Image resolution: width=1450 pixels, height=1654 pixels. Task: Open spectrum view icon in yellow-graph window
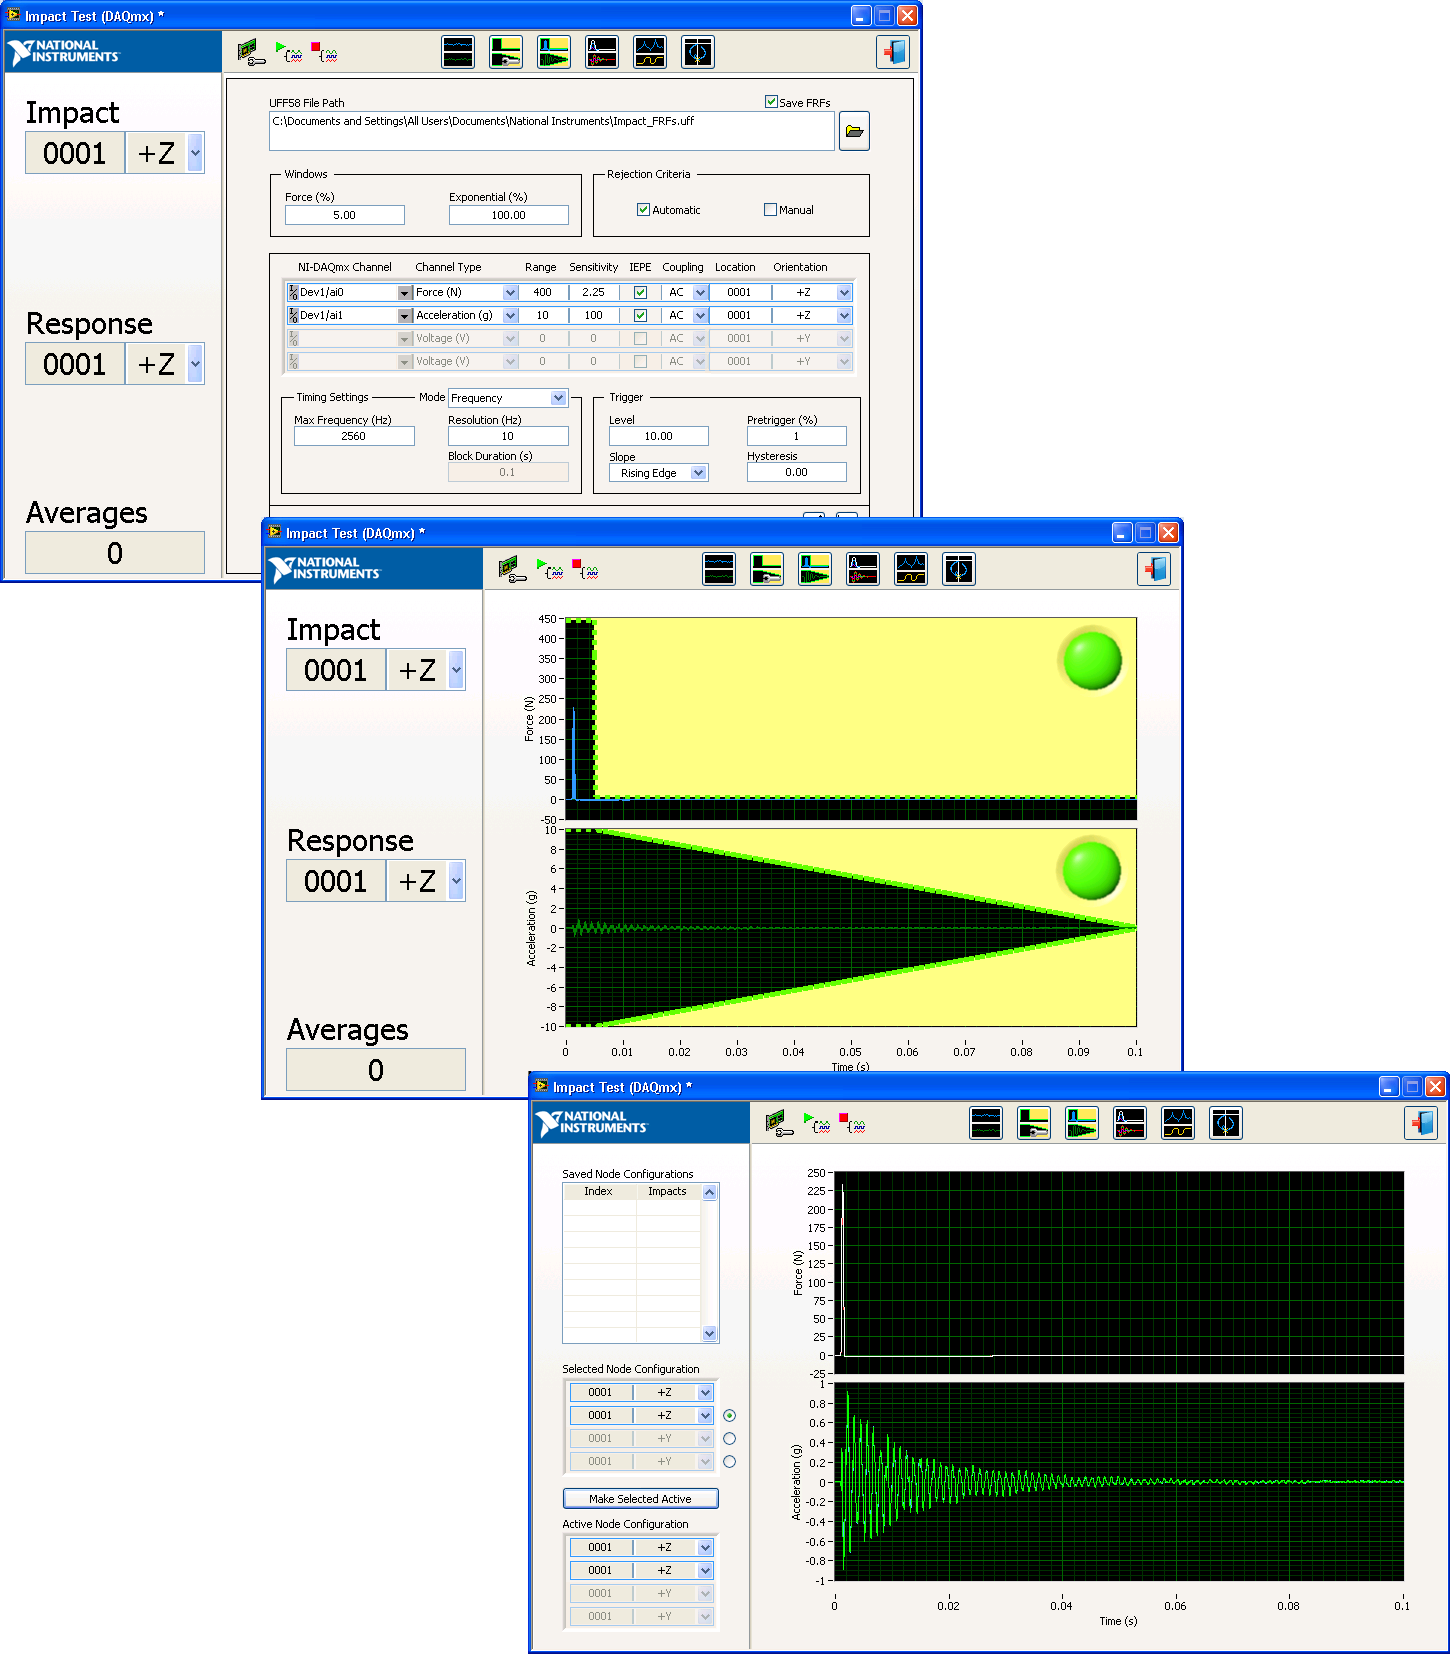coord(863,569)
